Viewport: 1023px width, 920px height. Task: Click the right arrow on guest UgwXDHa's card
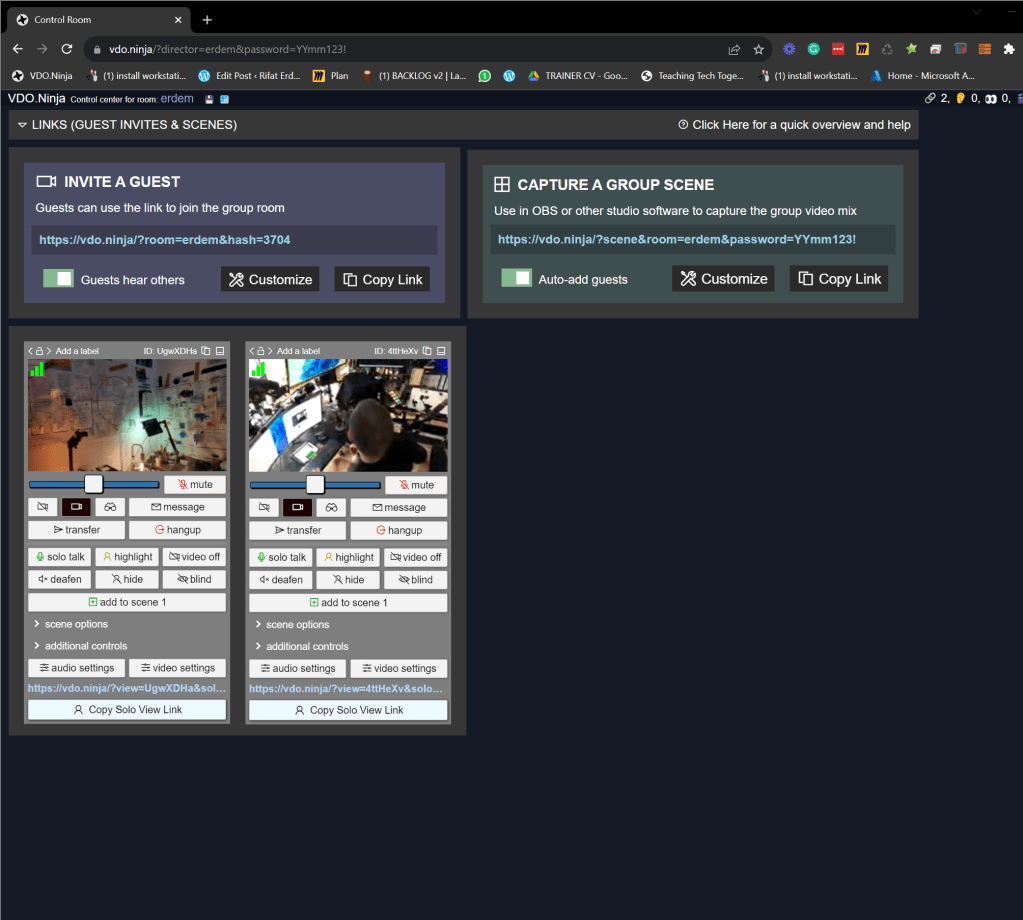pyautogui.click(x=48, y=351)
